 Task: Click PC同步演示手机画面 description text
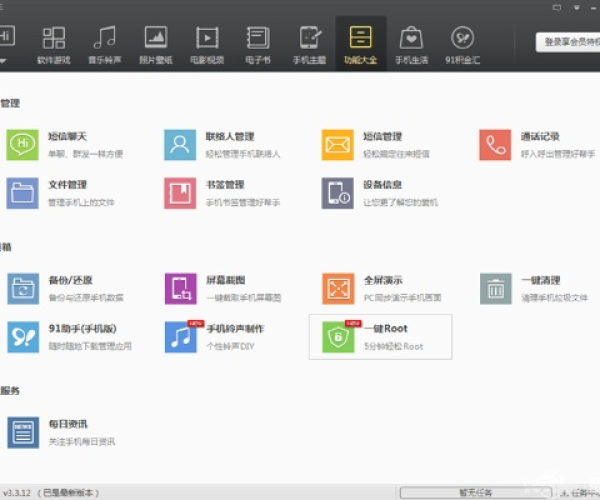tap(403, 298)
